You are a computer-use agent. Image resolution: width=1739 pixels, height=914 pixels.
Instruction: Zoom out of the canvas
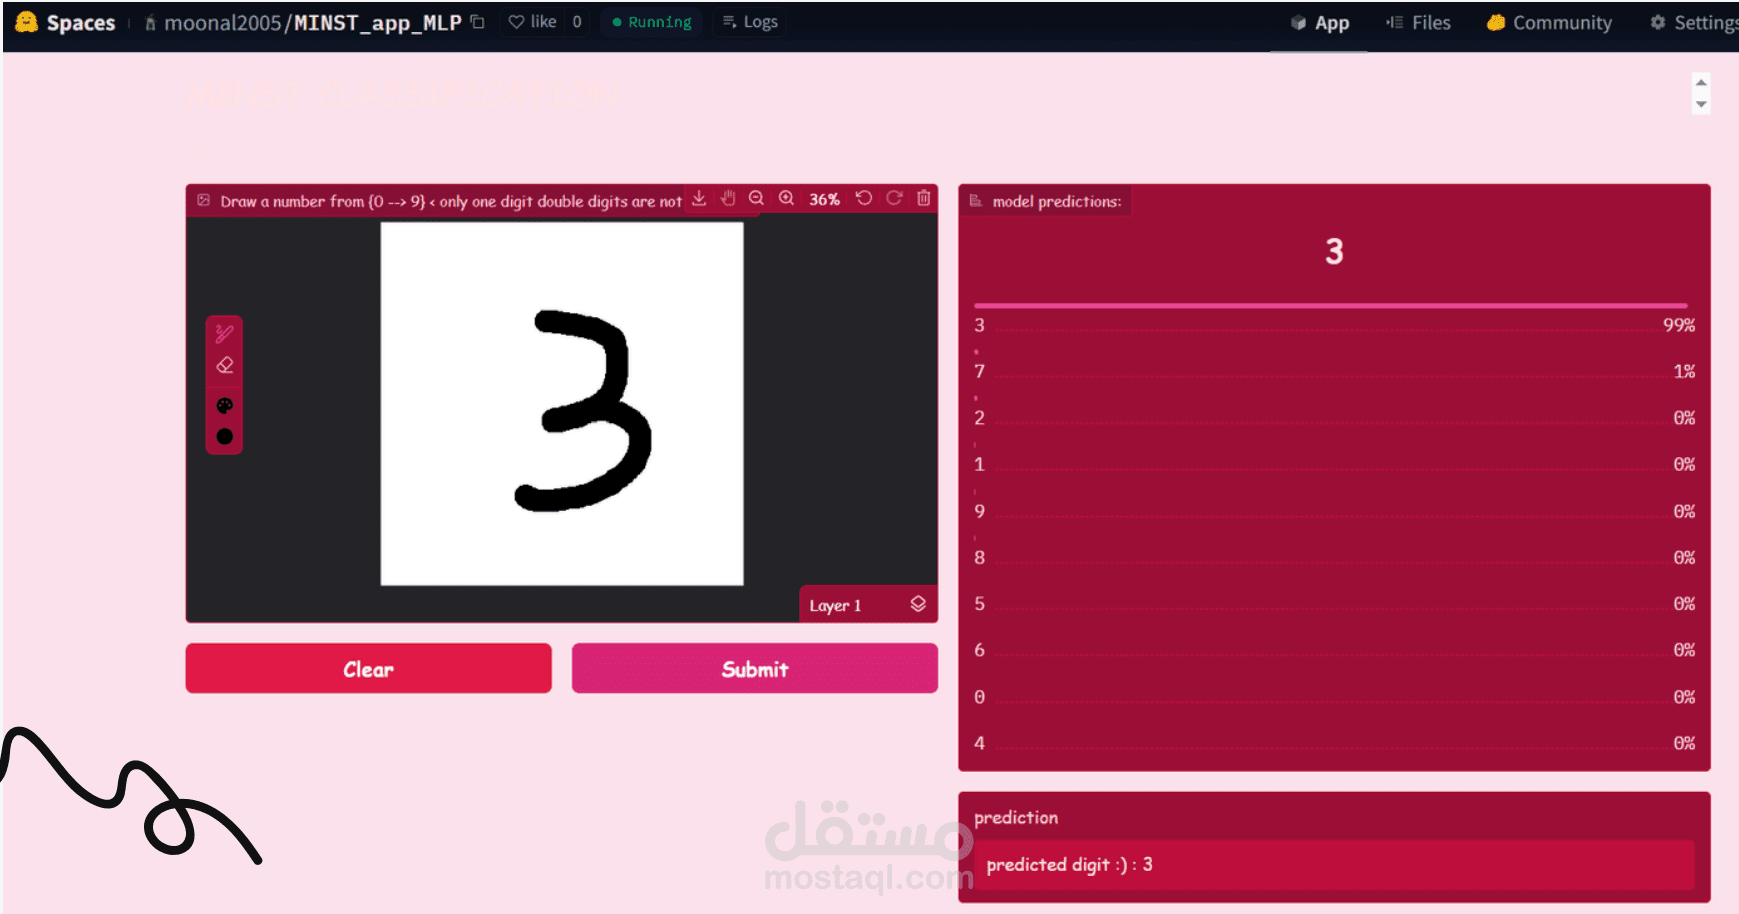[757, 198]
